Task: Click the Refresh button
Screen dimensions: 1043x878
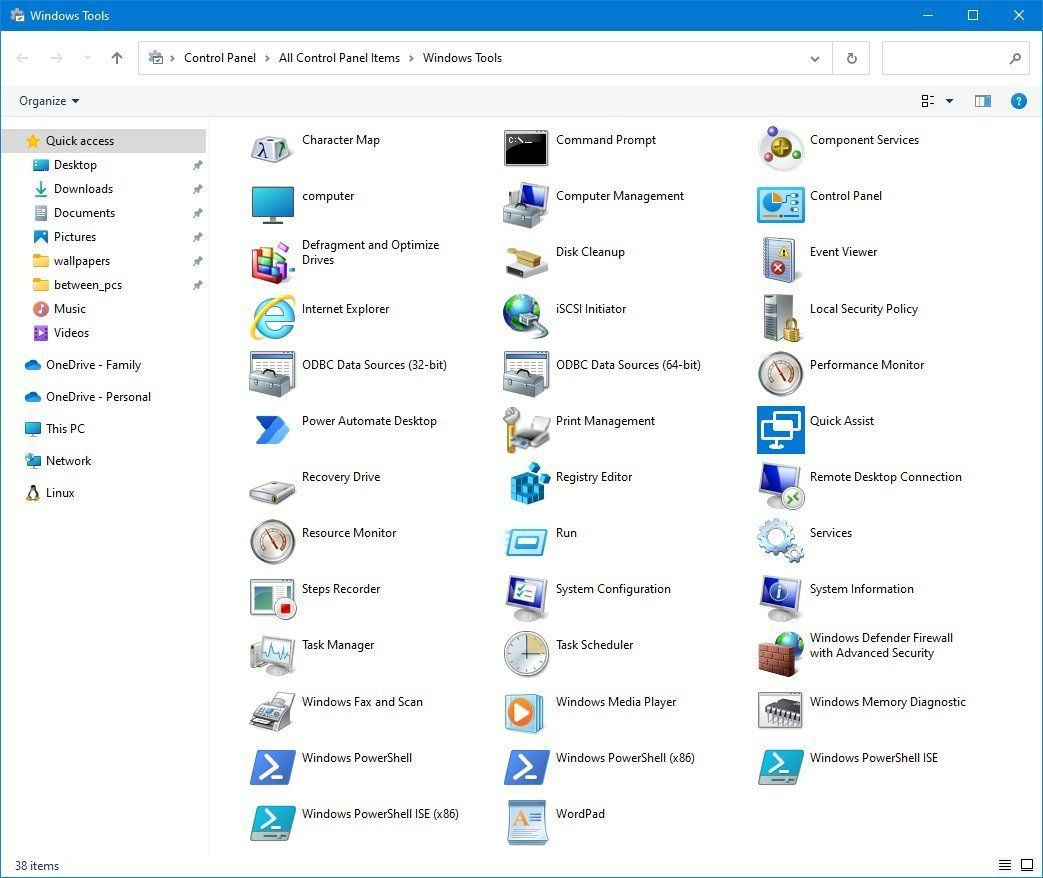Action: pos(850,58)
